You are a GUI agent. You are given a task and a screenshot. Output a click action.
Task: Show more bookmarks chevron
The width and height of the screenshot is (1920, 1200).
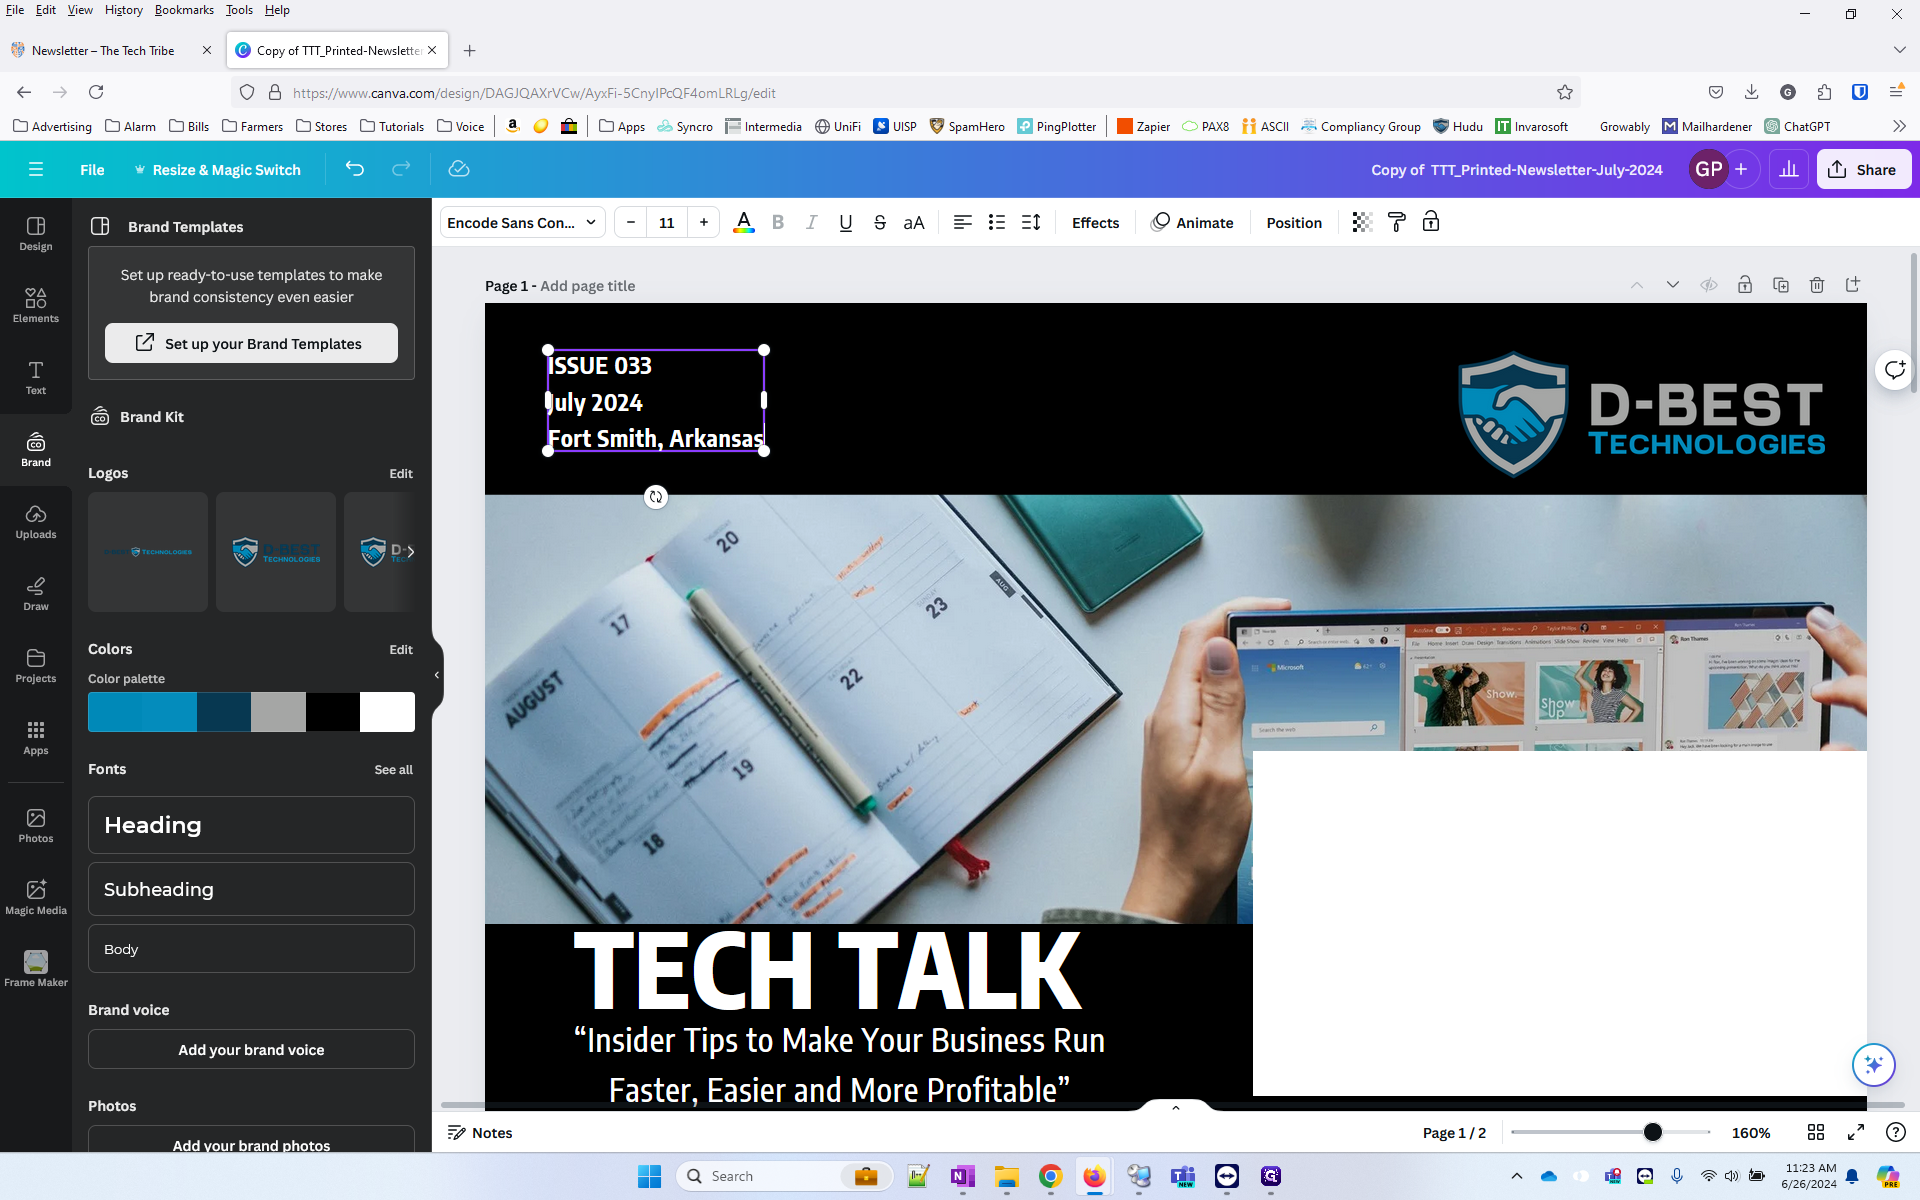tap(1899, 126)
